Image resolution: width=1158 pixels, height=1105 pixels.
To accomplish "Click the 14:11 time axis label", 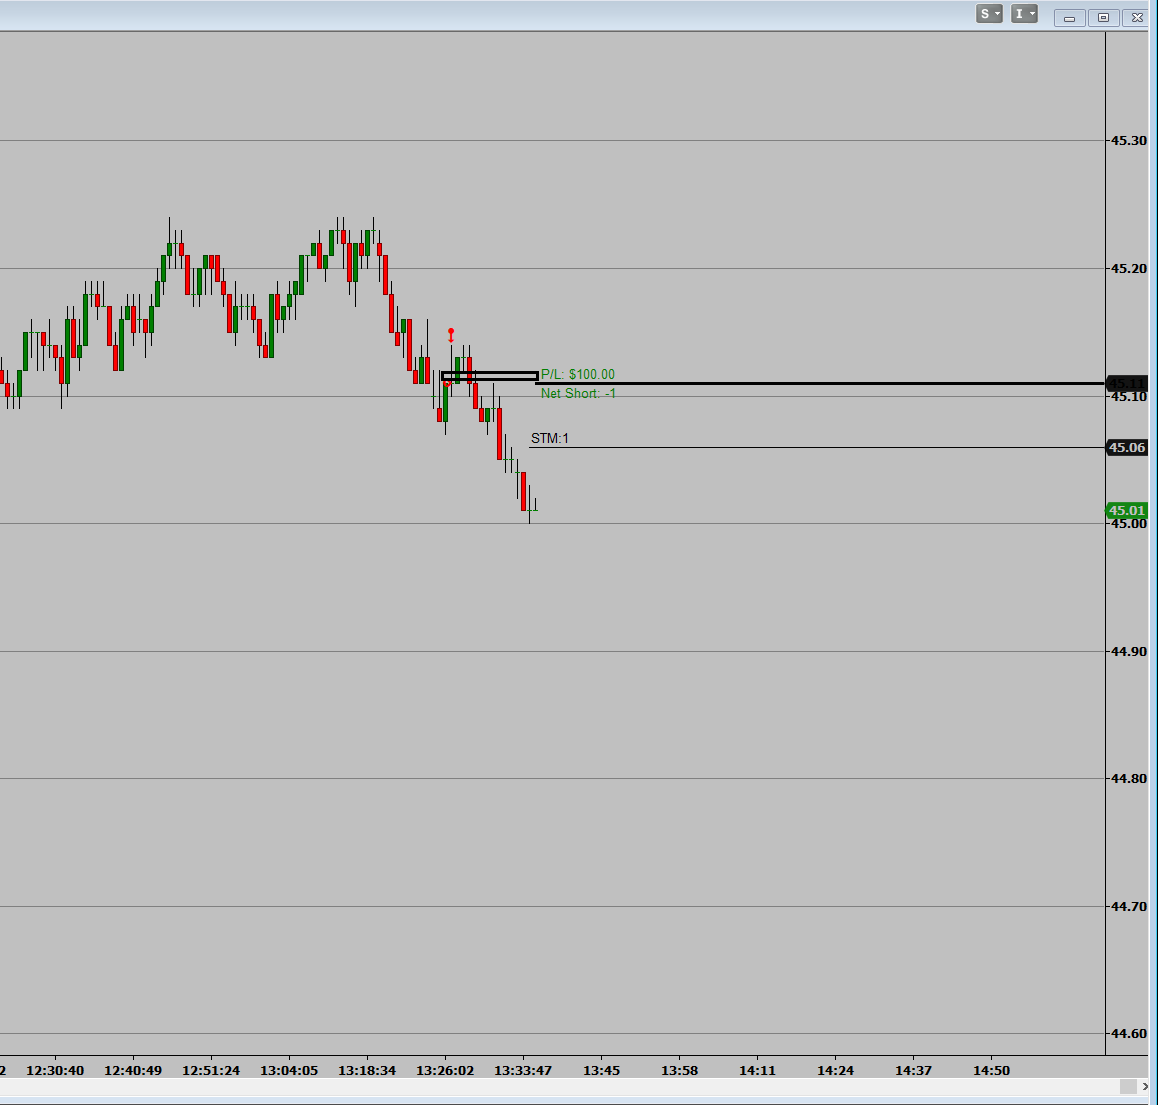I will pyautogui.click(x=758, y=1070).
